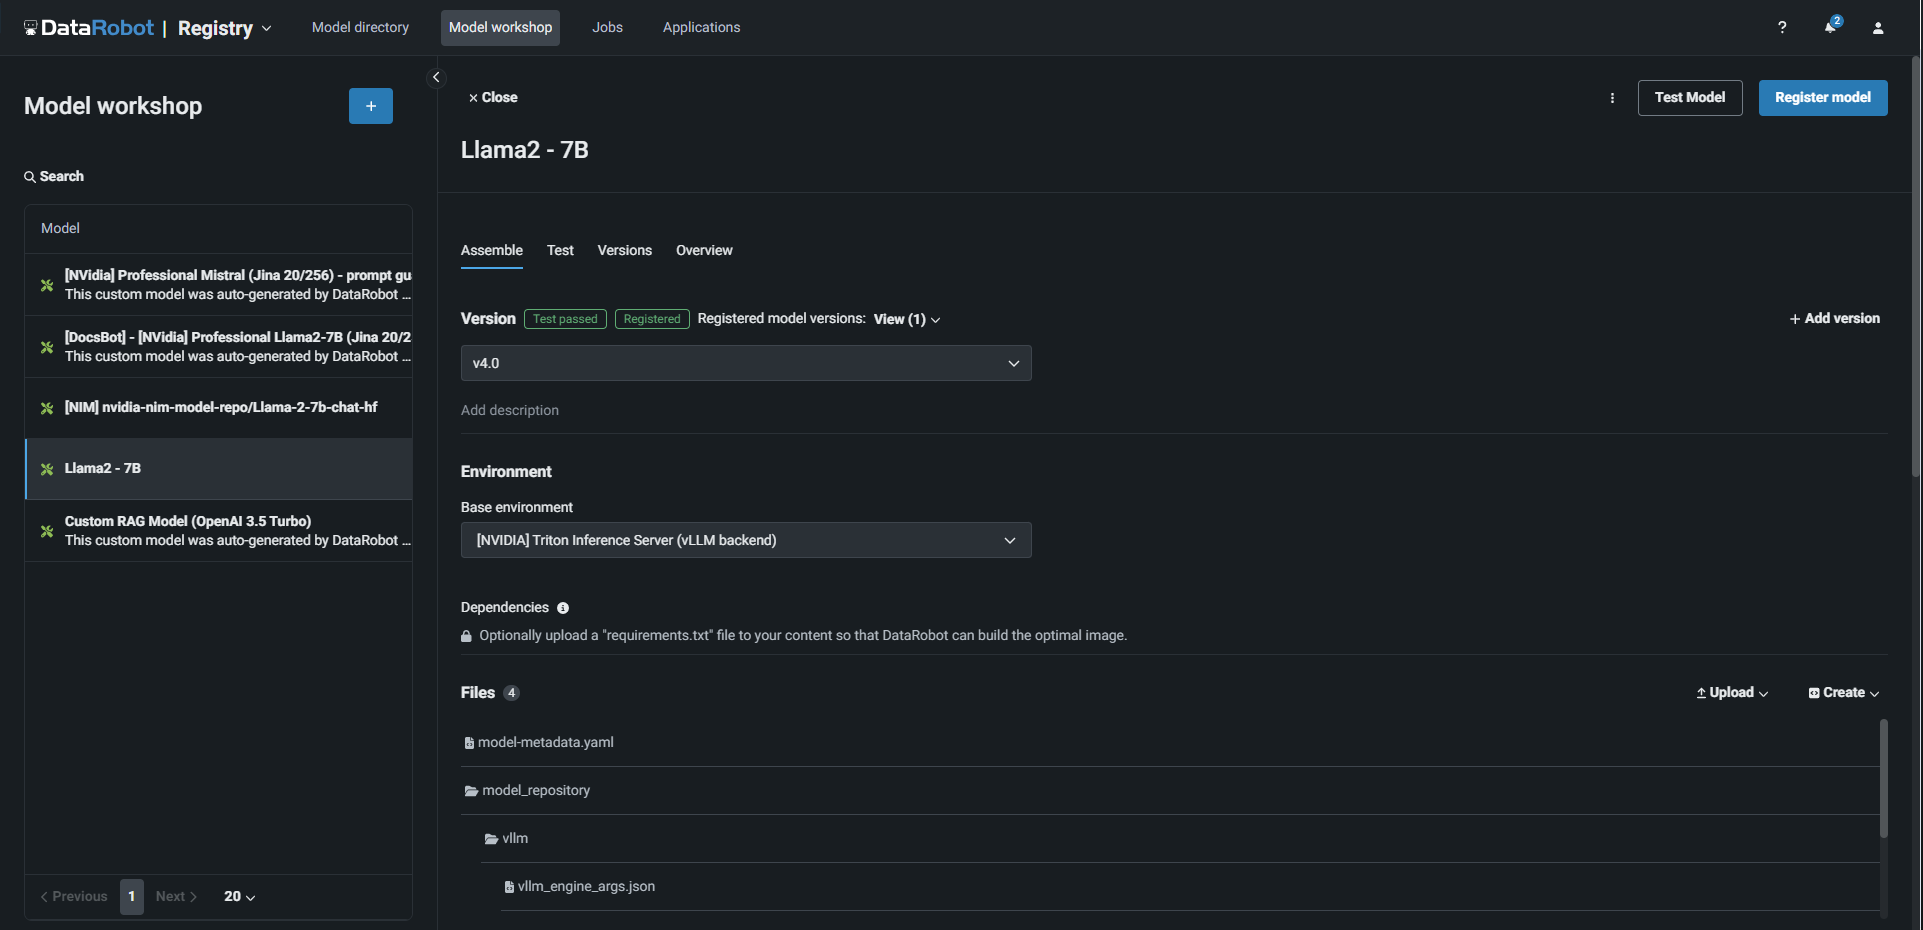Click the Test Model button

click(x=1689, y=98)
